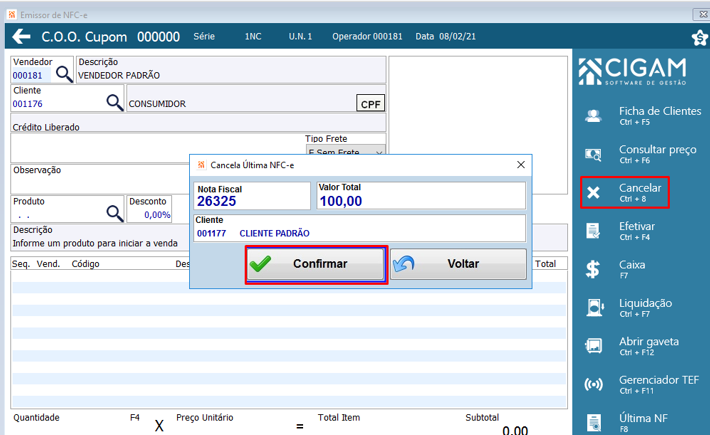Click the Desconto percentage field
Image resolution: width=710 pixels, height=435 pixels.
pyautogui.click(x=149, y=214)
